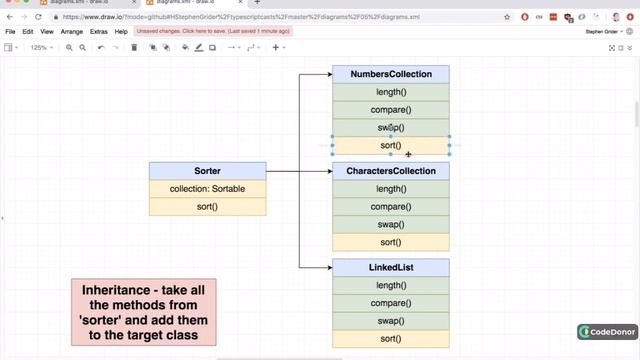Delete the selected shape with trash icon
This screenshot has height=360, width=640.
tap(134, 48)
